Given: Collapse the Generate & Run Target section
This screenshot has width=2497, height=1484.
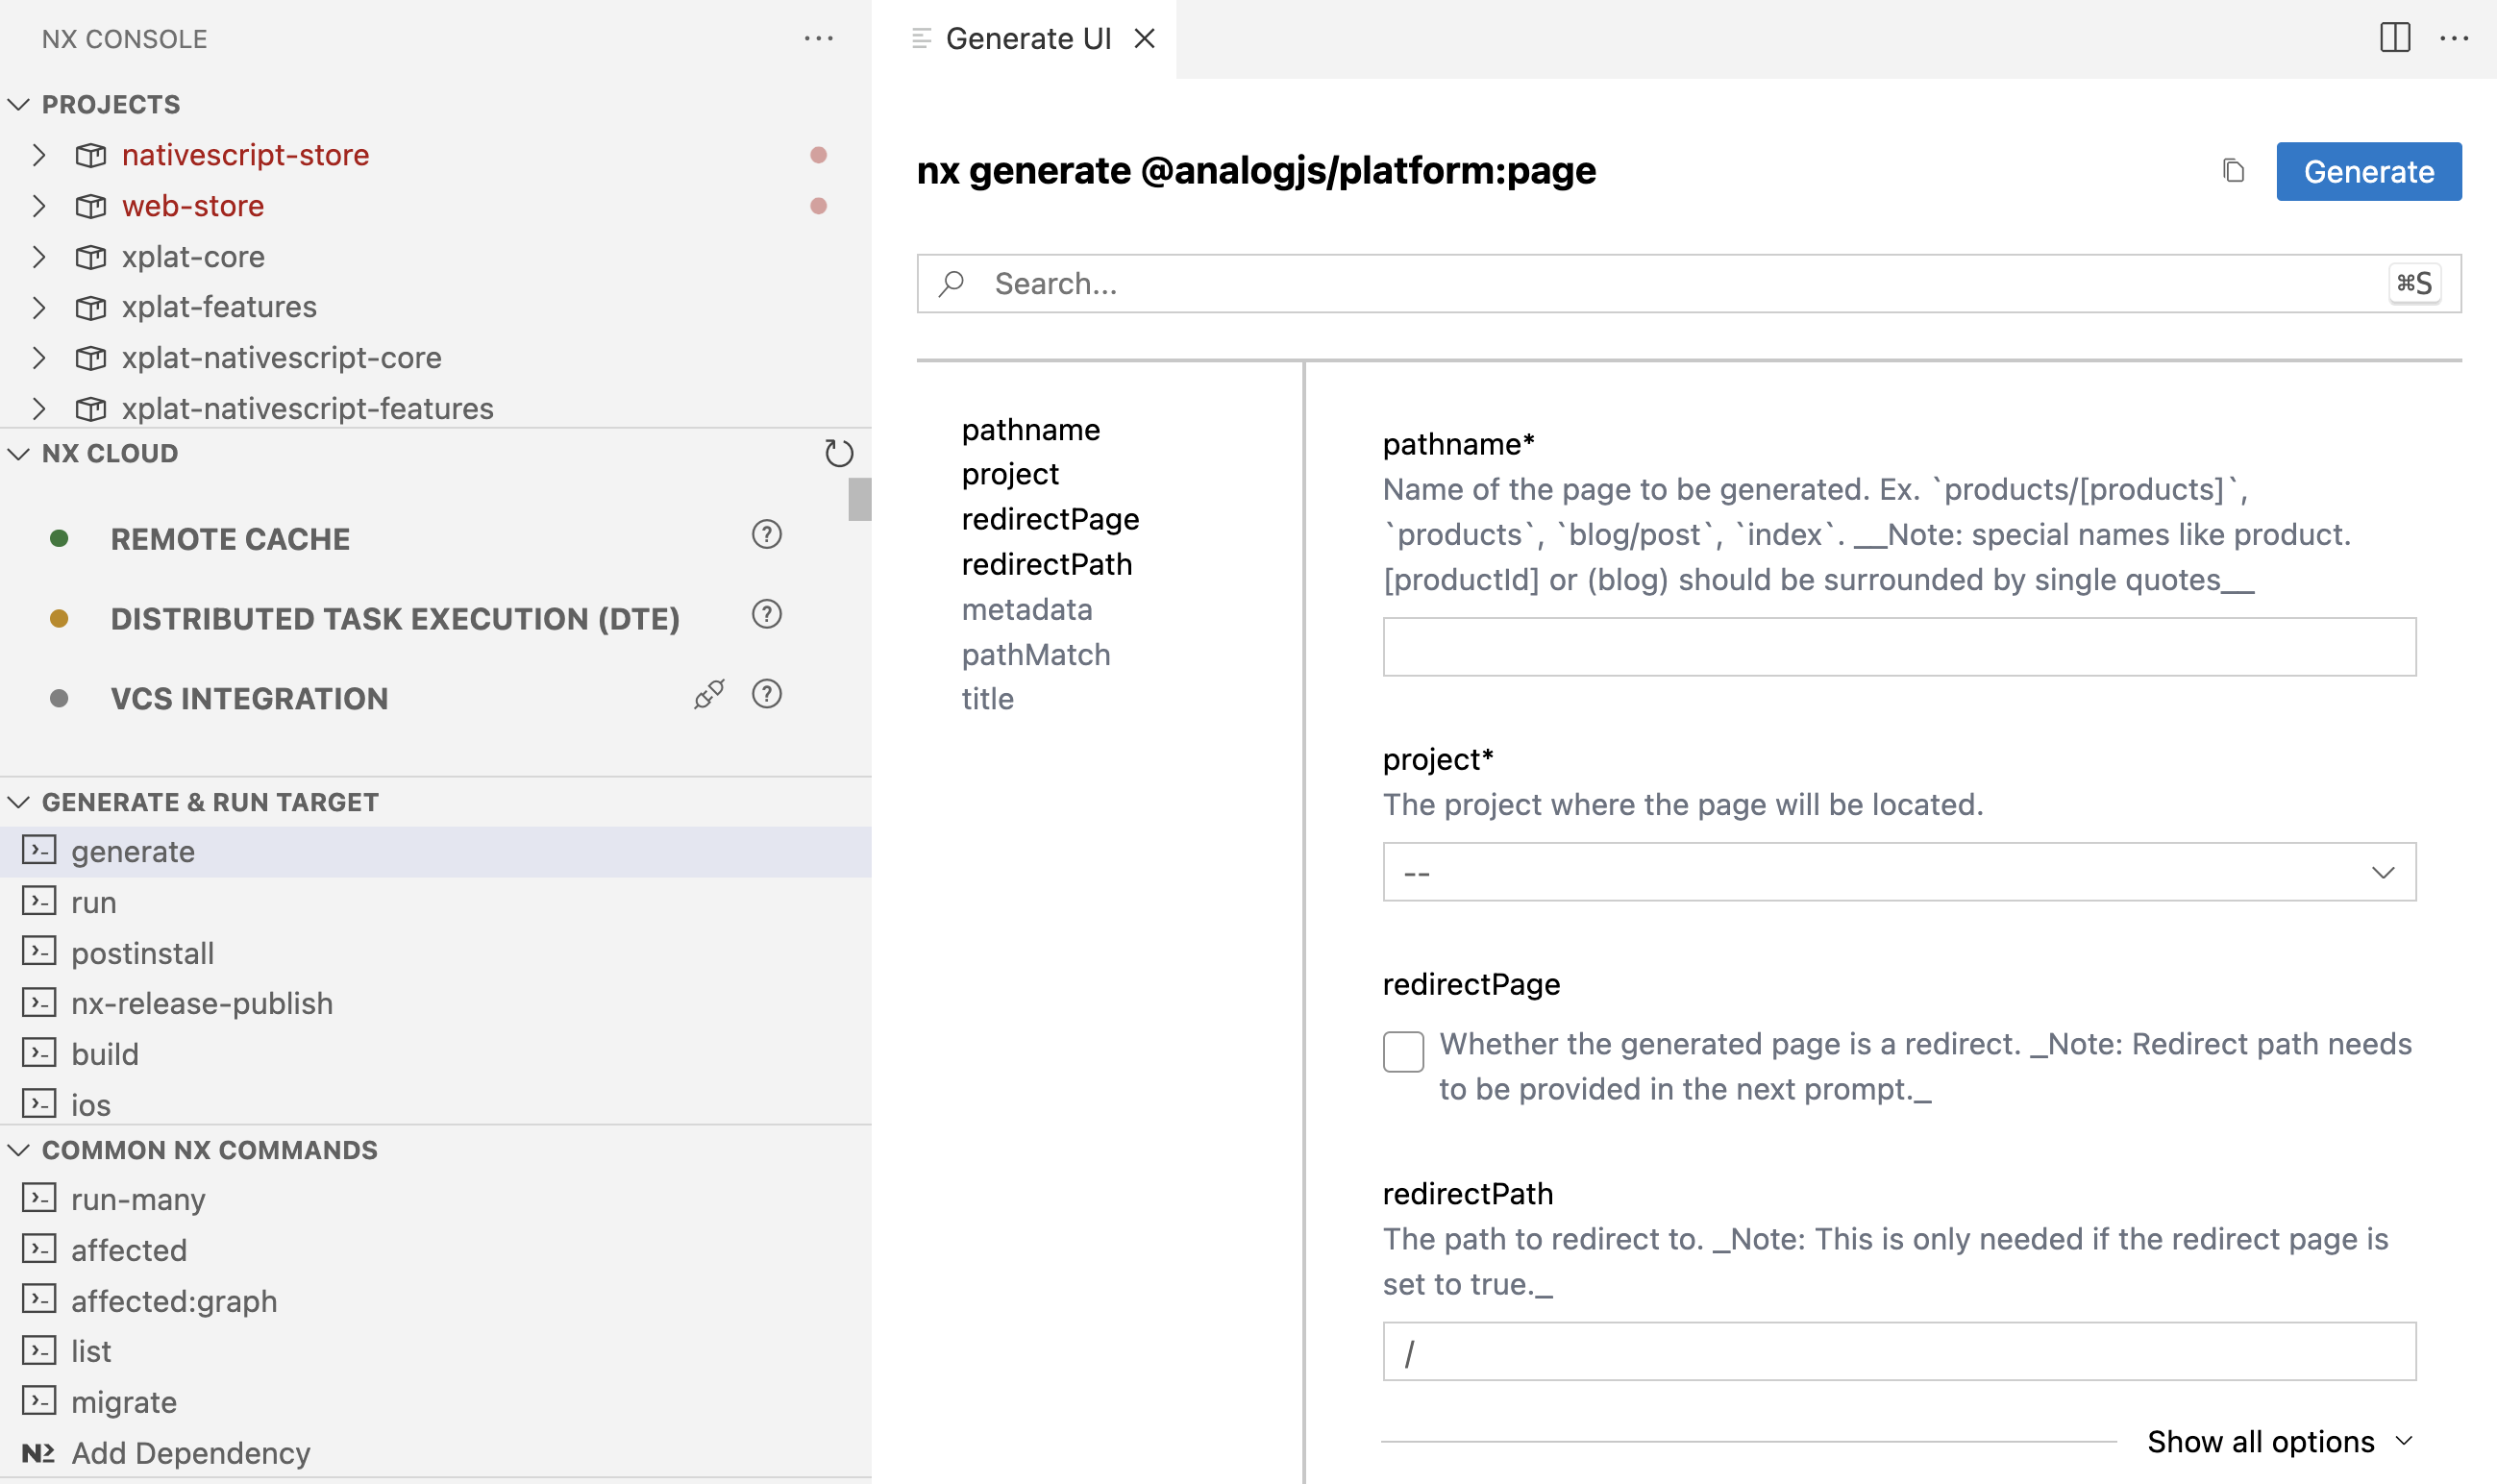Looking at the screenshot, I should pyautogui.click(x=19, y=802).
